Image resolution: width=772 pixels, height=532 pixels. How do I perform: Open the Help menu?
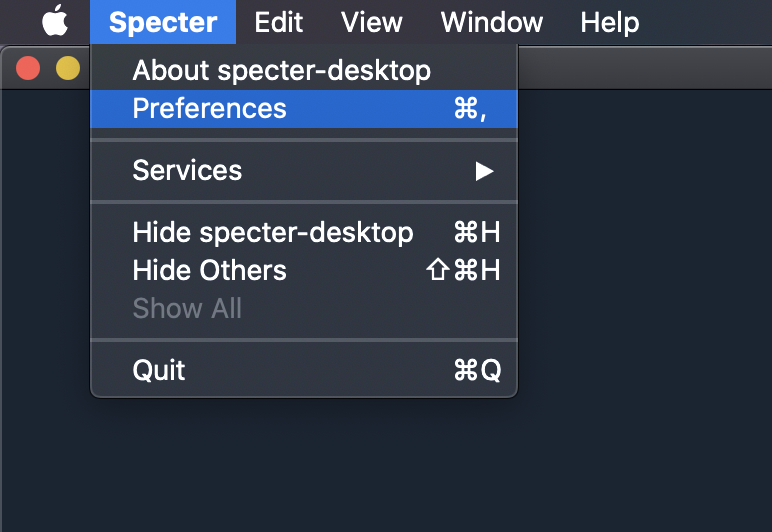pyautogui.click(x=609, y=21)
